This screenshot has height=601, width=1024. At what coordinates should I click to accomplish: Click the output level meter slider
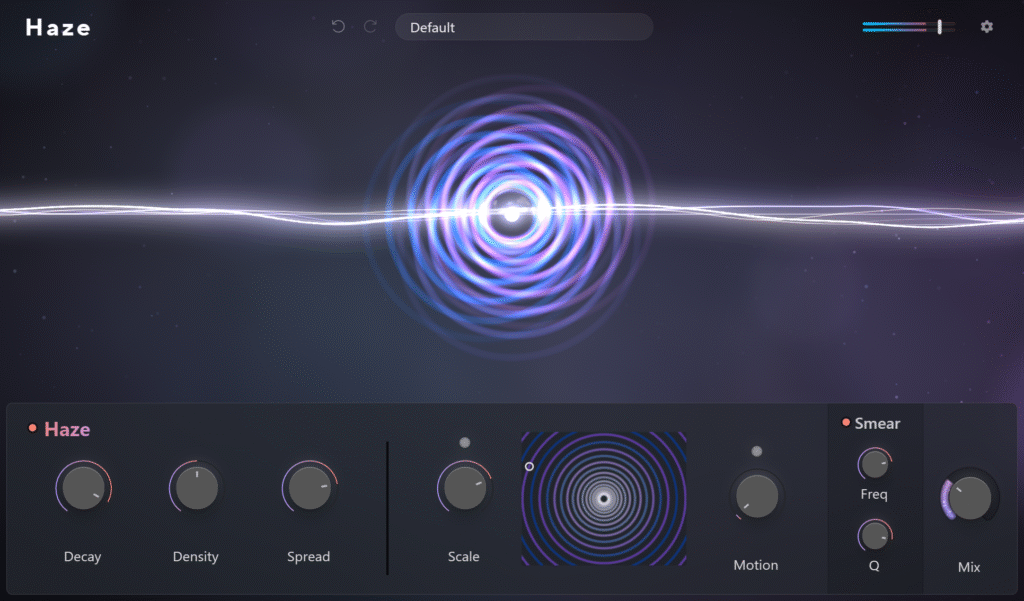908,27
